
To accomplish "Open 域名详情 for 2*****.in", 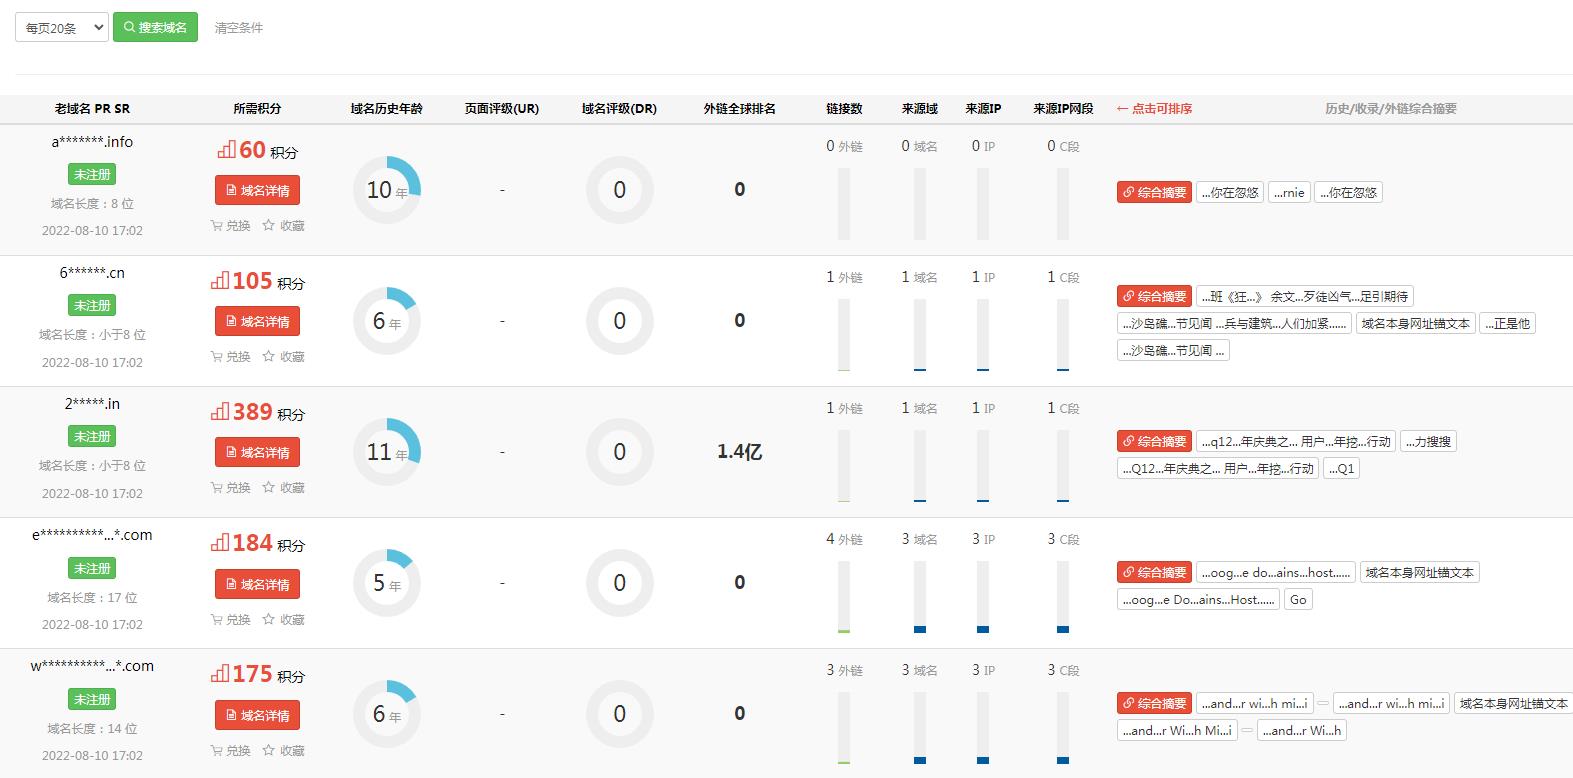I will tap(257, 452).
